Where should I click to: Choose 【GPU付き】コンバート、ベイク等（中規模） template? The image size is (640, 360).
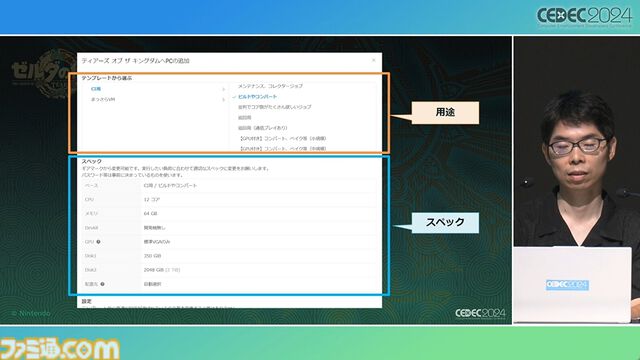click(x=282, y=149)
